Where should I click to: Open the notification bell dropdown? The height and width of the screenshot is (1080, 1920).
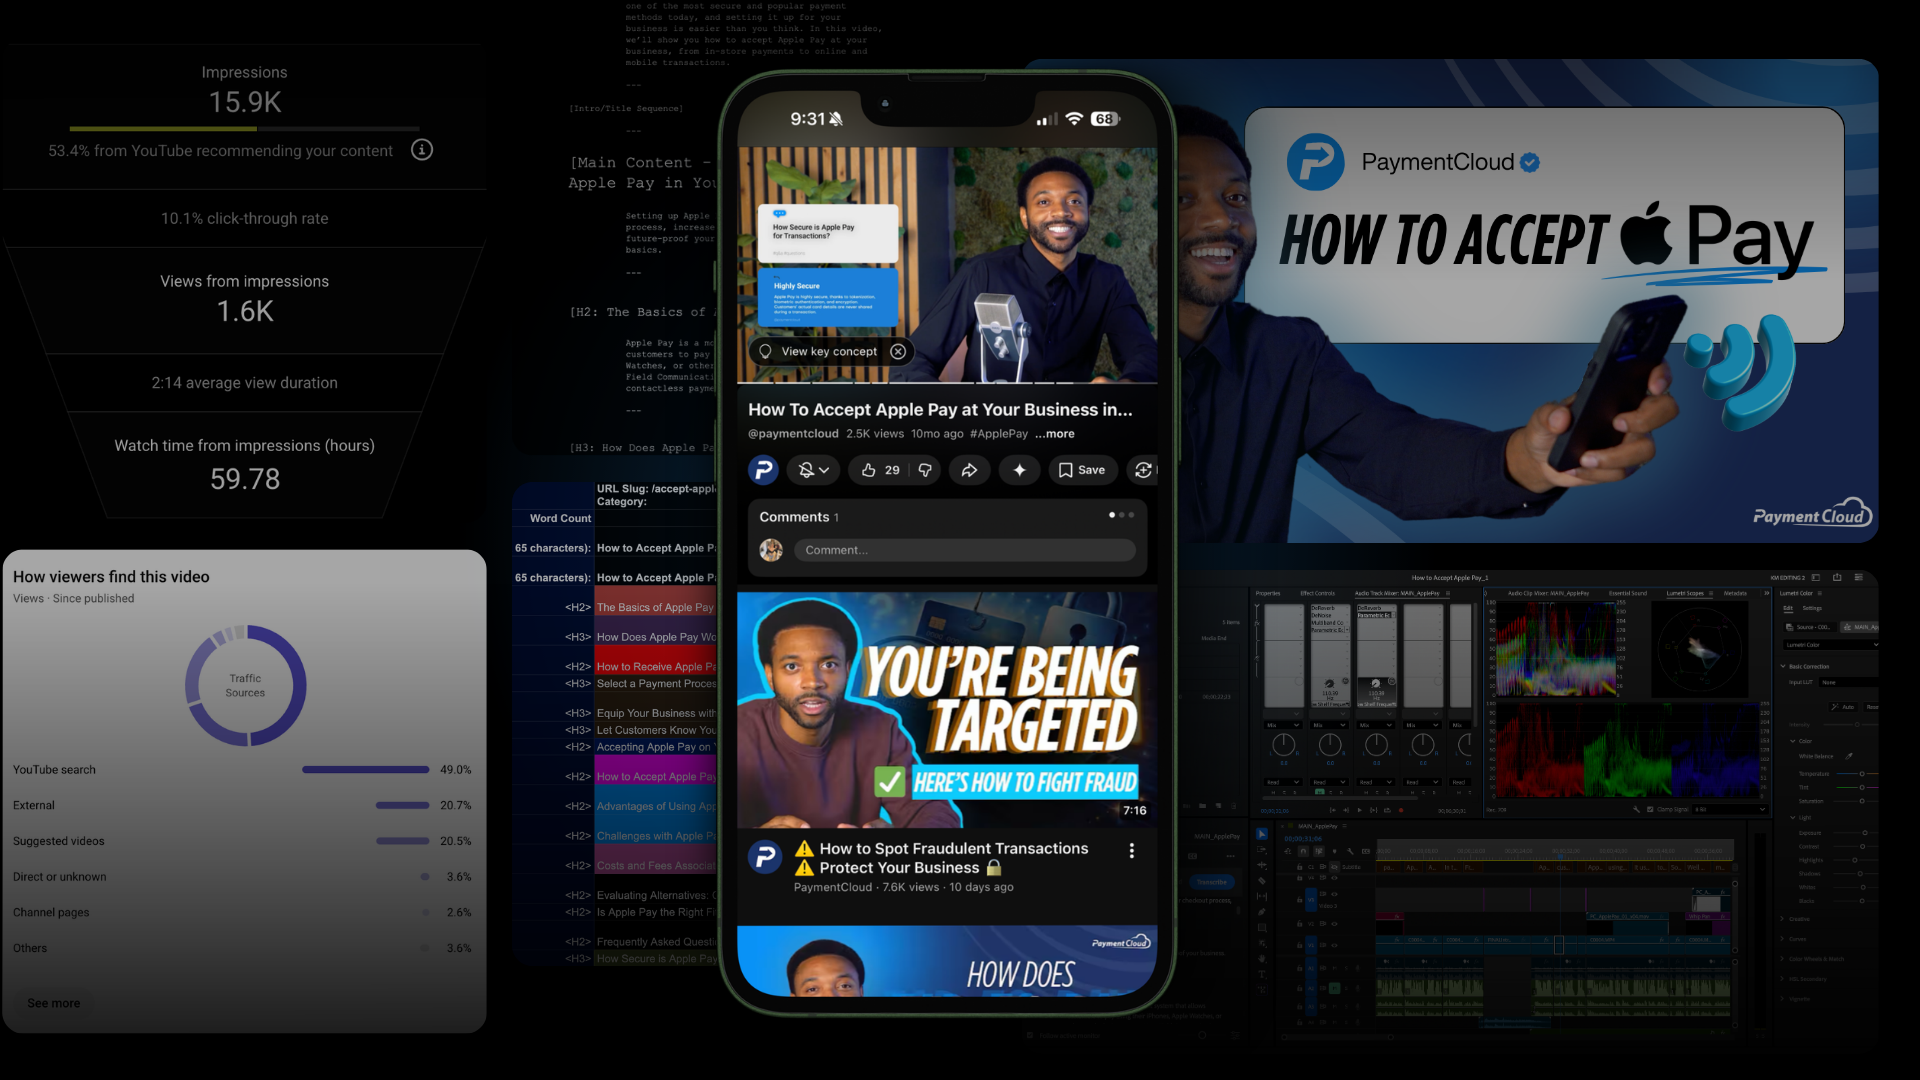(x=813, y=470)
